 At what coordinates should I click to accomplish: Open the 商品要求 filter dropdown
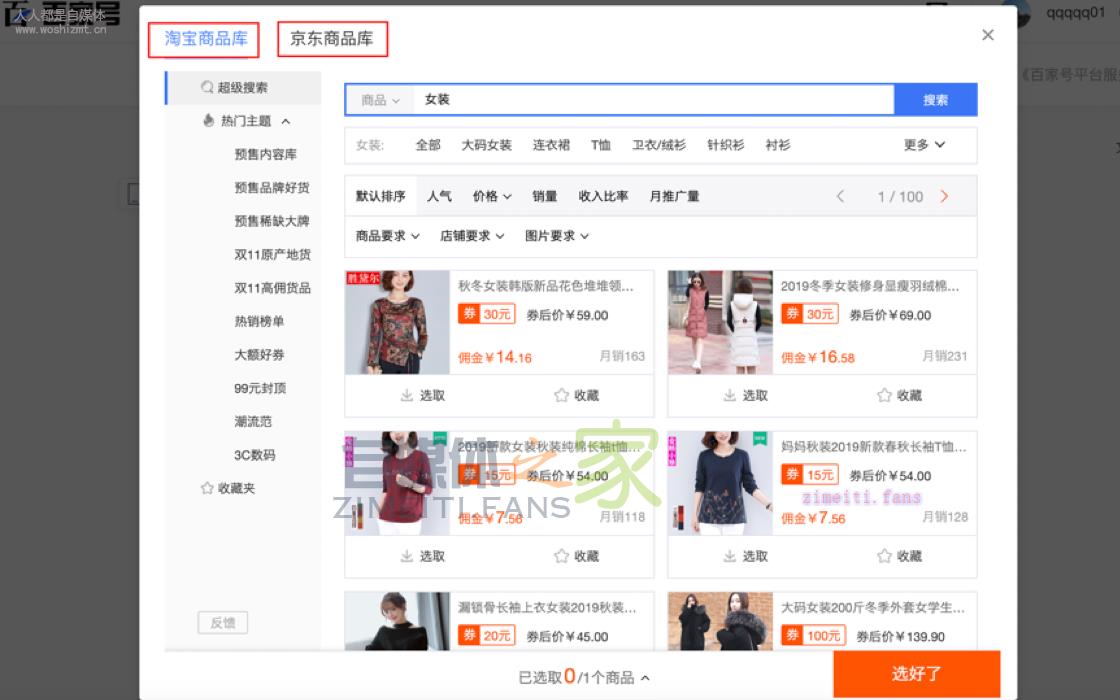[x=388, y=236]
